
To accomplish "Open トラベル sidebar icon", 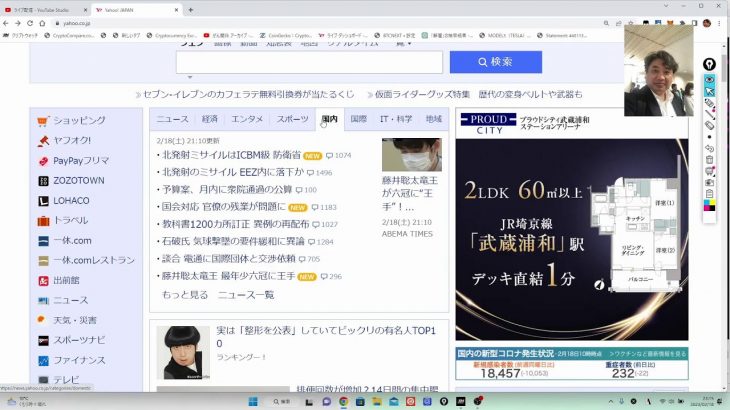I will coord(43,221).
